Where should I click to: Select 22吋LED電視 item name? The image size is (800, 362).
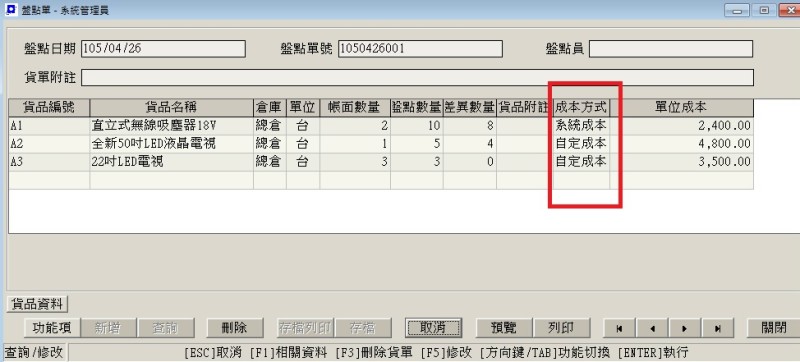pyautogui.click(x=171, y=162)
